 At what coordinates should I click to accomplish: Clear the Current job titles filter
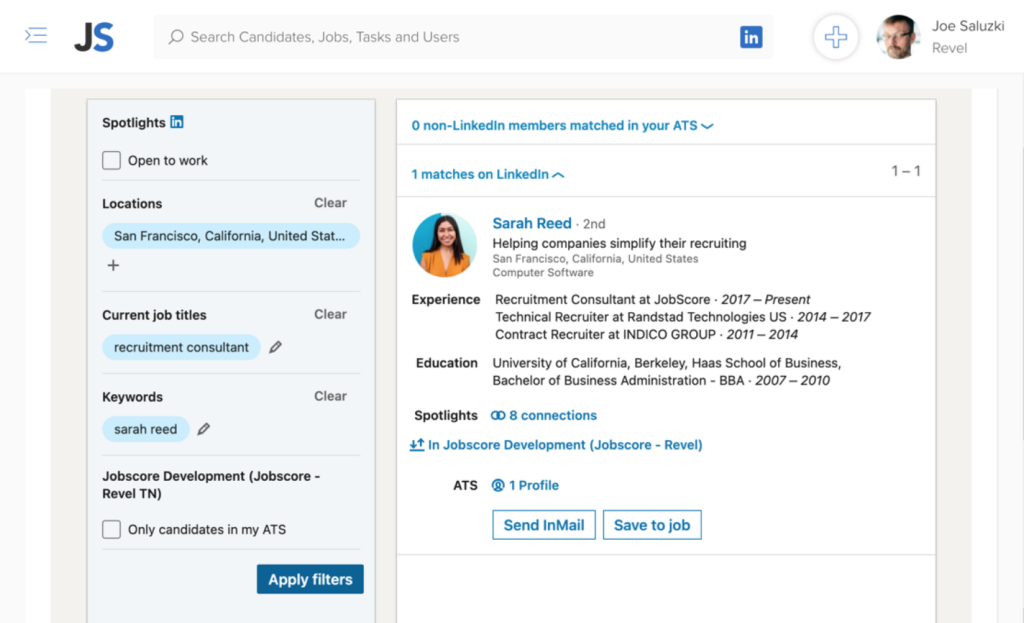[330, 314]
